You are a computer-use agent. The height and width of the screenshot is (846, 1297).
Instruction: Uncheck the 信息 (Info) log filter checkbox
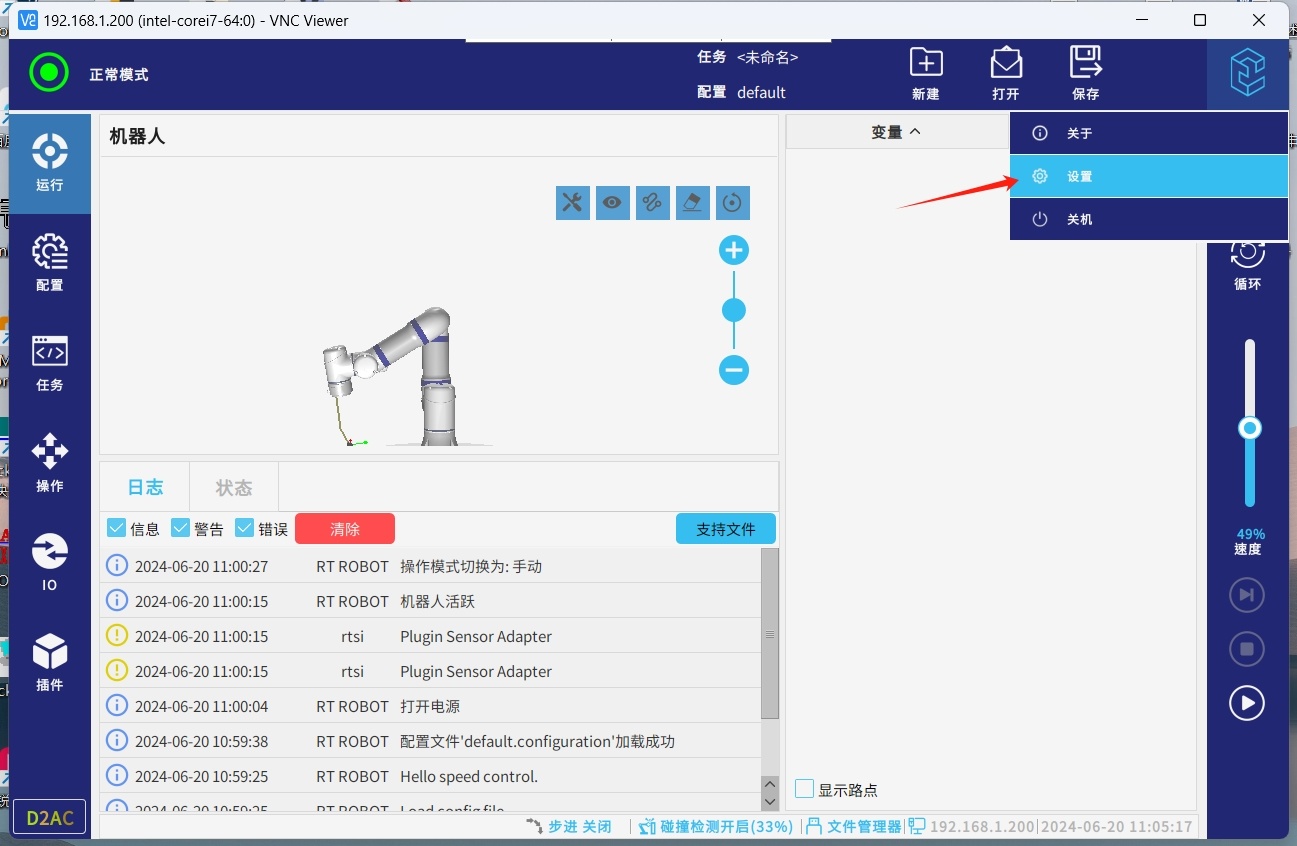coord(116,528)
